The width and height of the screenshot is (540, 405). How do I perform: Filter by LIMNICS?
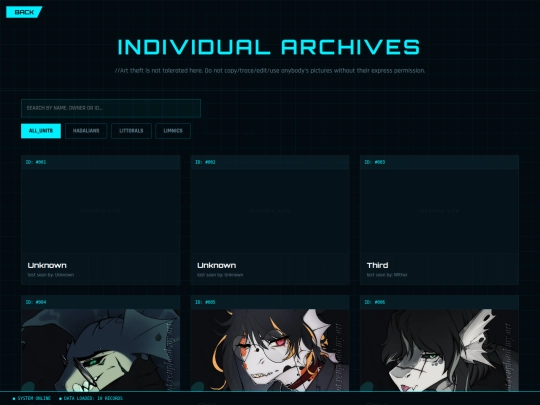pos(173,131)
